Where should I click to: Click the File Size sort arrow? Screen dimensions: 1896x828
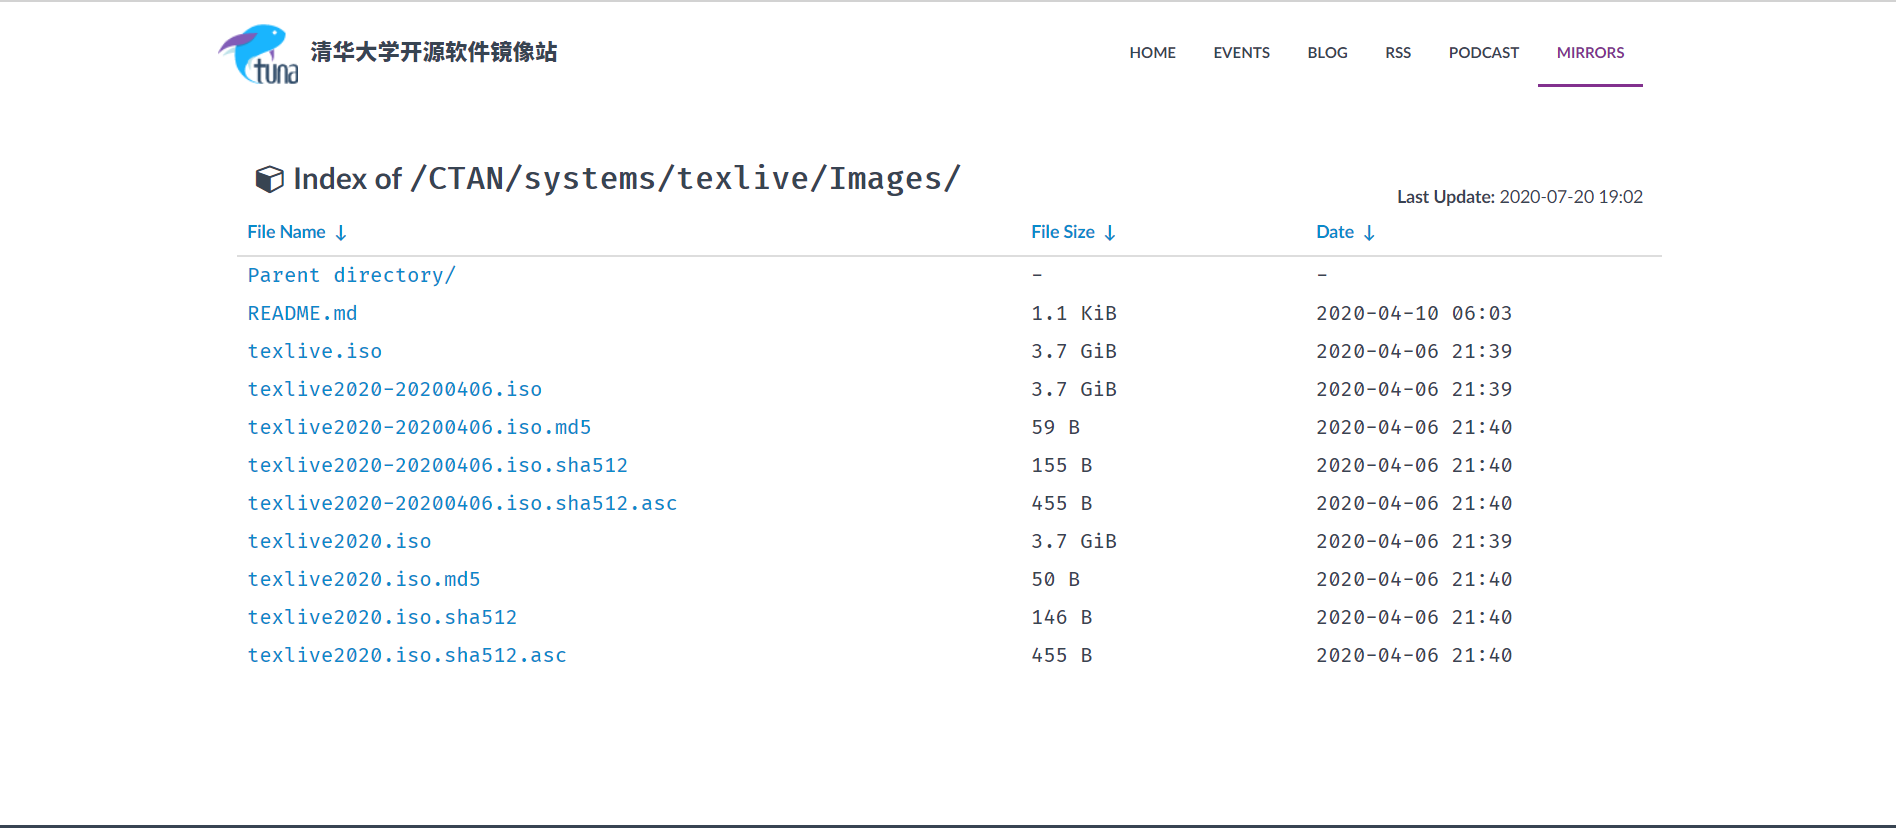pos(1110,233)
